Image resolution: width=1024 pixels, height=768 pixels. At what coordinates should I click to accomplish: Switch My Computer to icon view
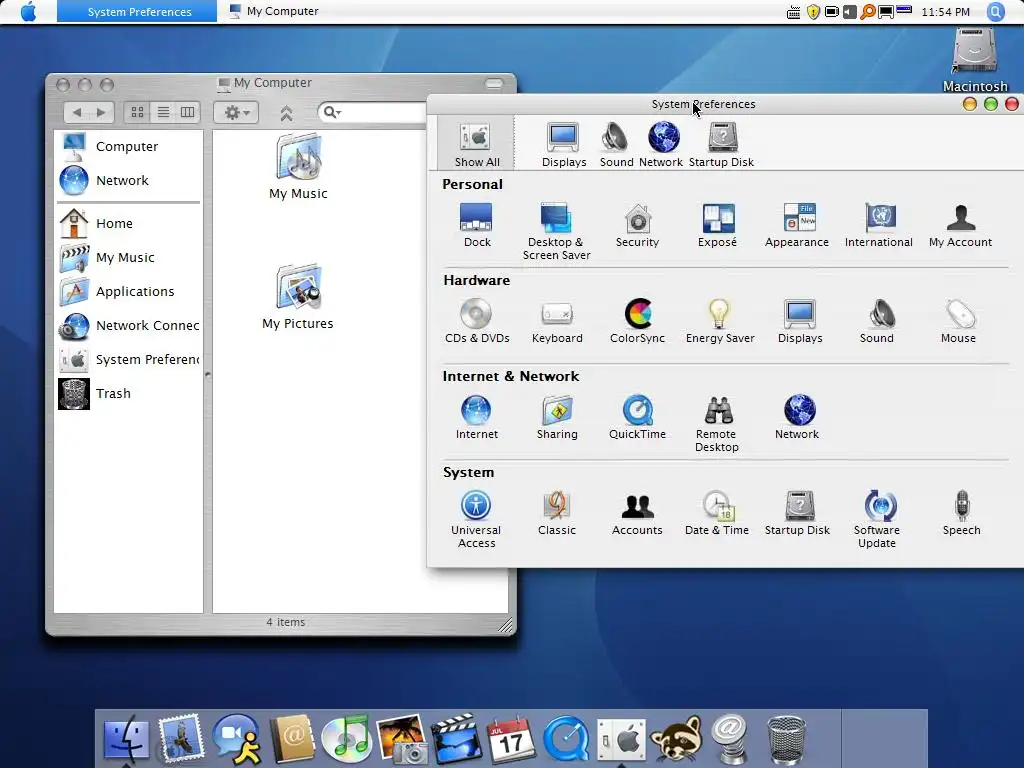pos(137,112)
